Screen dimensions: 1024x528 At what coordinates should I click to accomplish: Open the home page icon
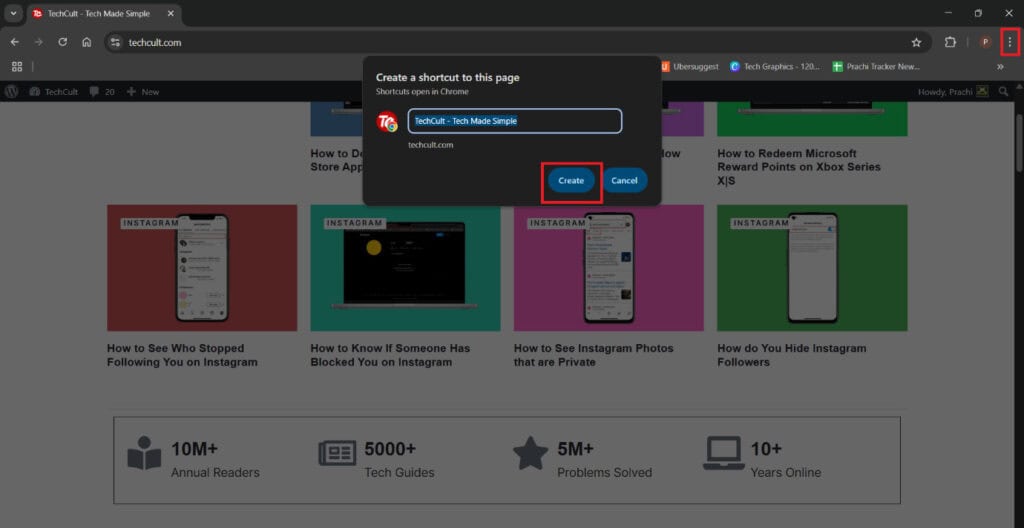tap(87, 42)
